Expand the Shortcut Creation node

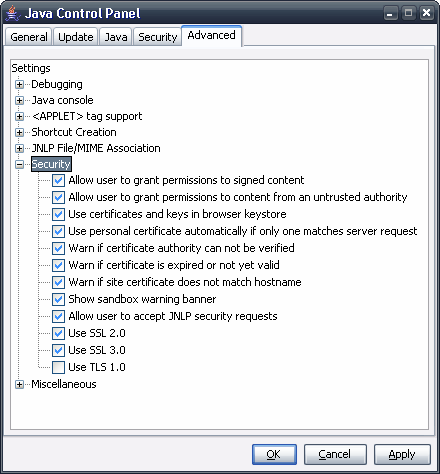[x=19, y=132]
